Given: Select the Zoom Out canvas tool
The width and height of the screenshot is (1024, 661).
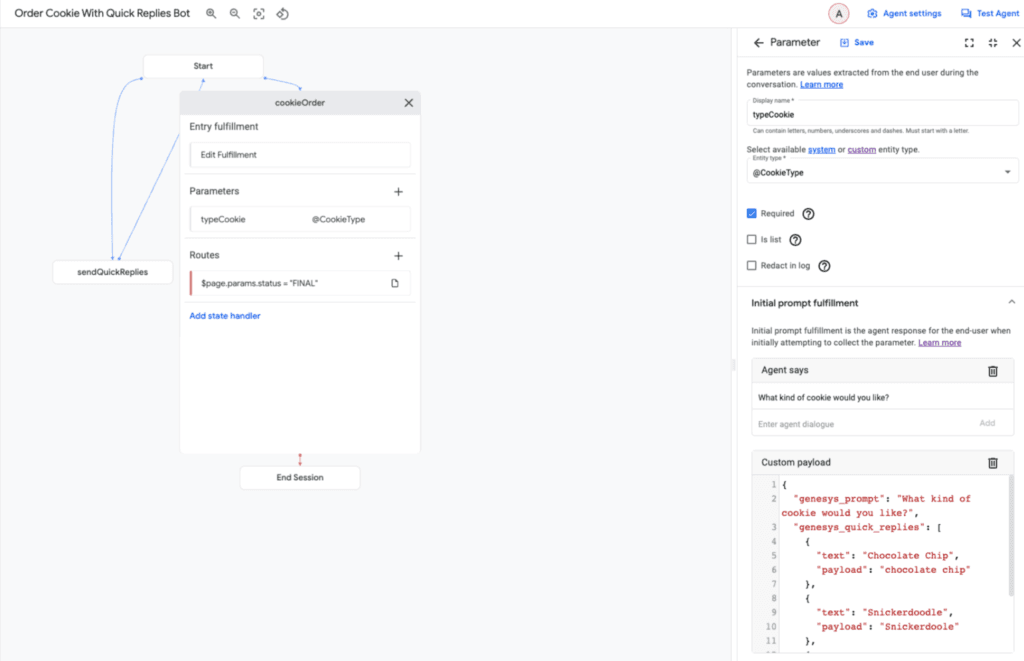Looking at the screenshot, I should click(235, 13).
